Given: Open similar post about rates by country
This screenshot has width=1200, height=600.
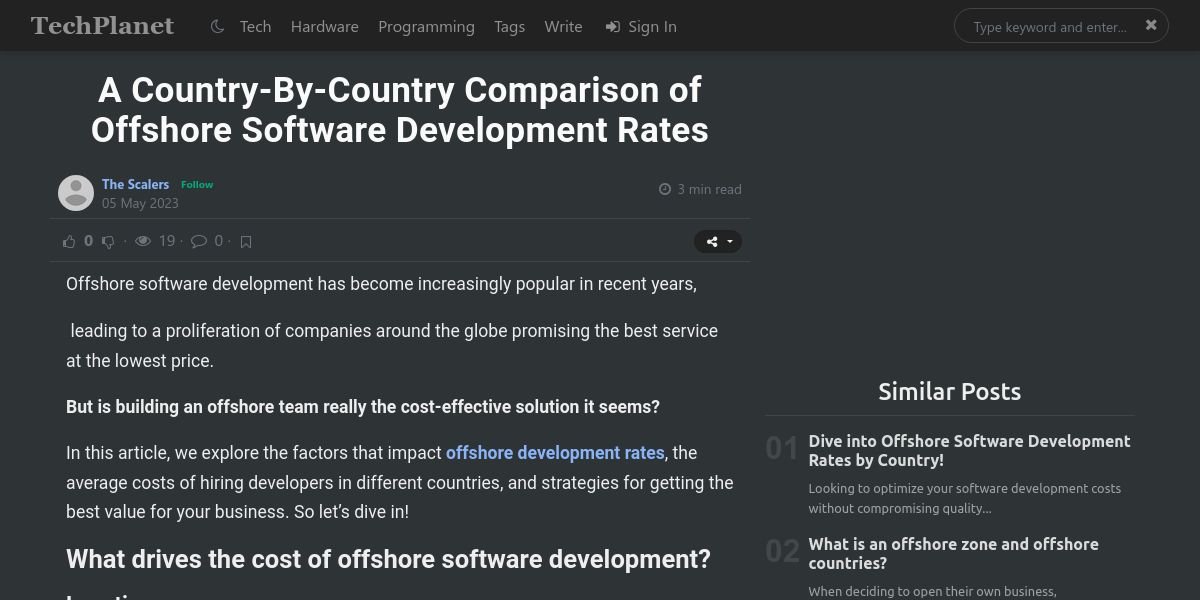Looking at the screenshot, I should pyautogui.click(x=969, y=451).
